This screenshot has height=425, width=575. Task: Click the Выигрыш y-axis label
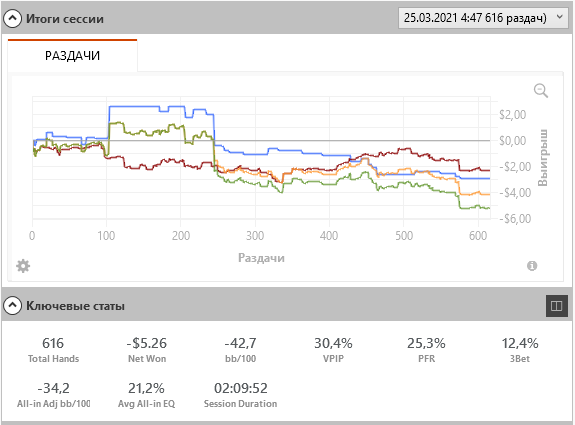tap(543, 158)
